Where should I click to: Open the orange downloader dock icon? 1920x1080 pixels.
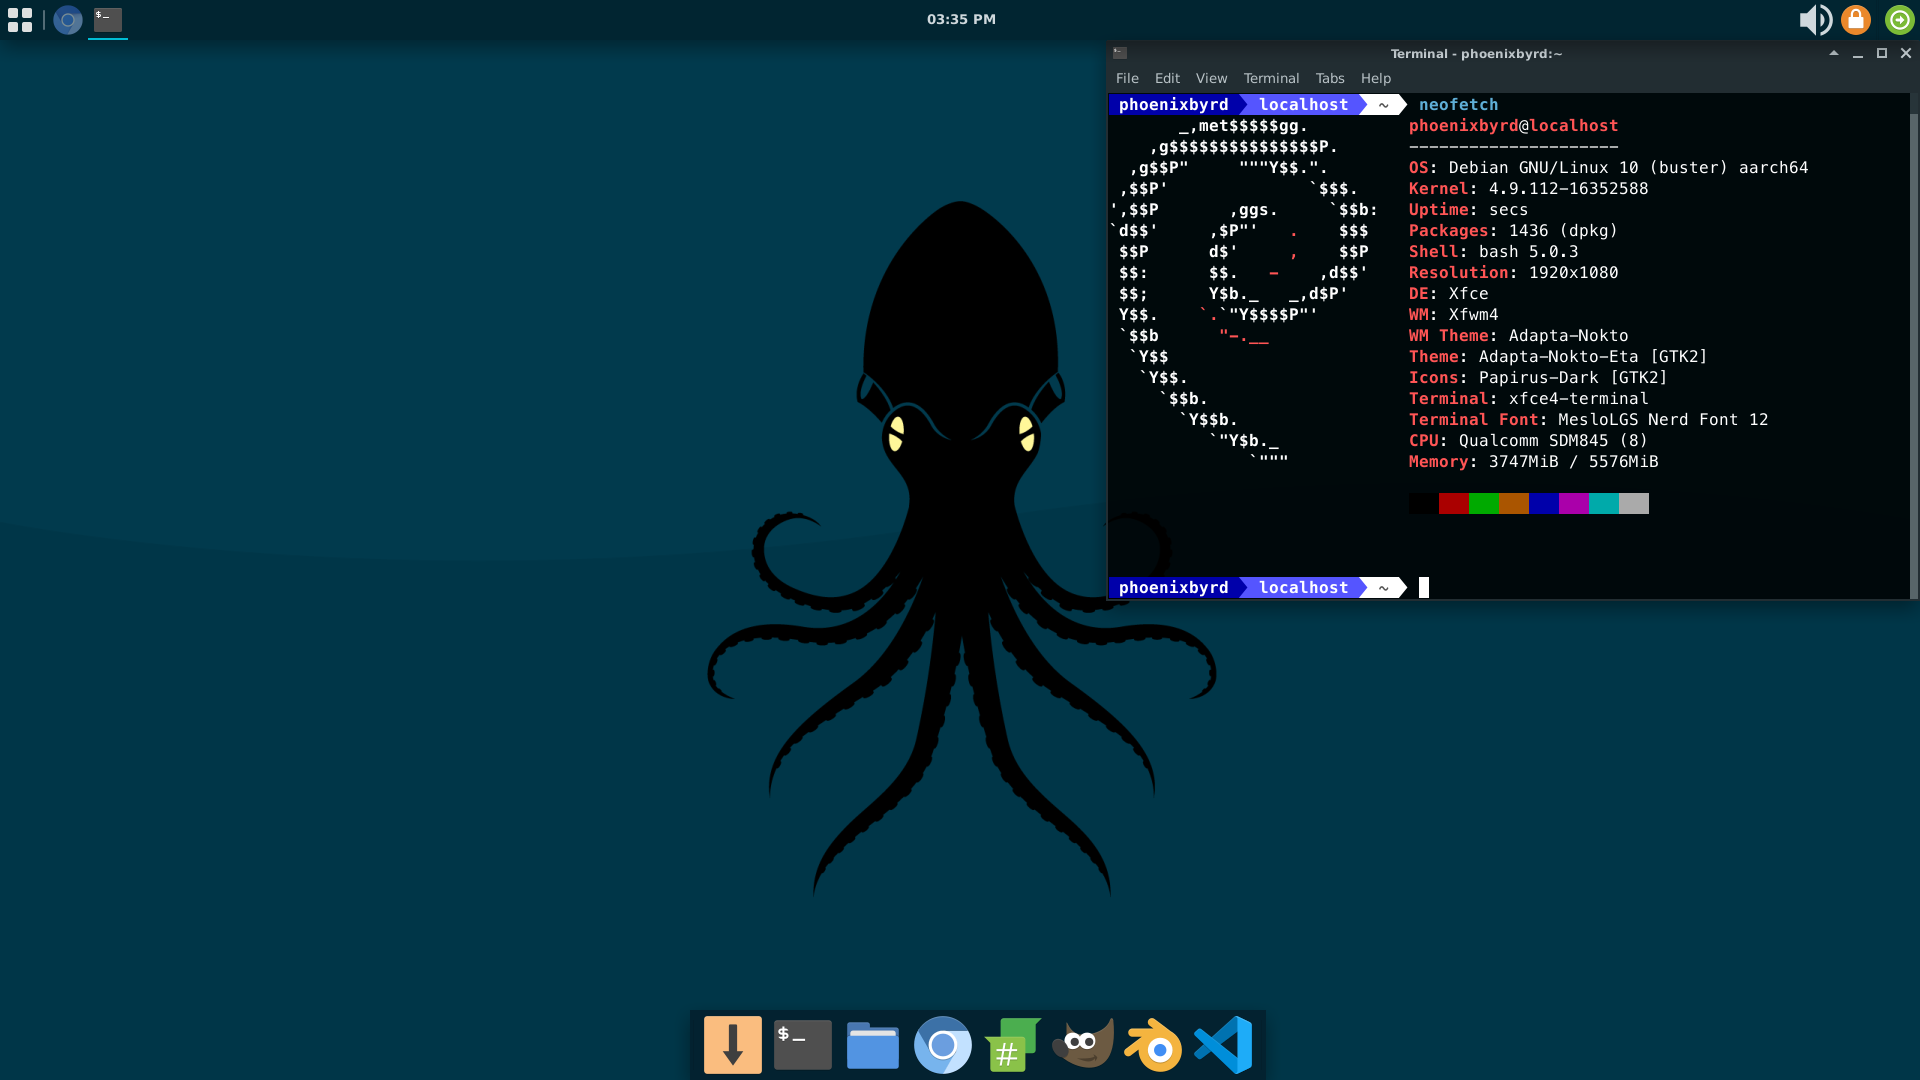tap(732, 1045)
